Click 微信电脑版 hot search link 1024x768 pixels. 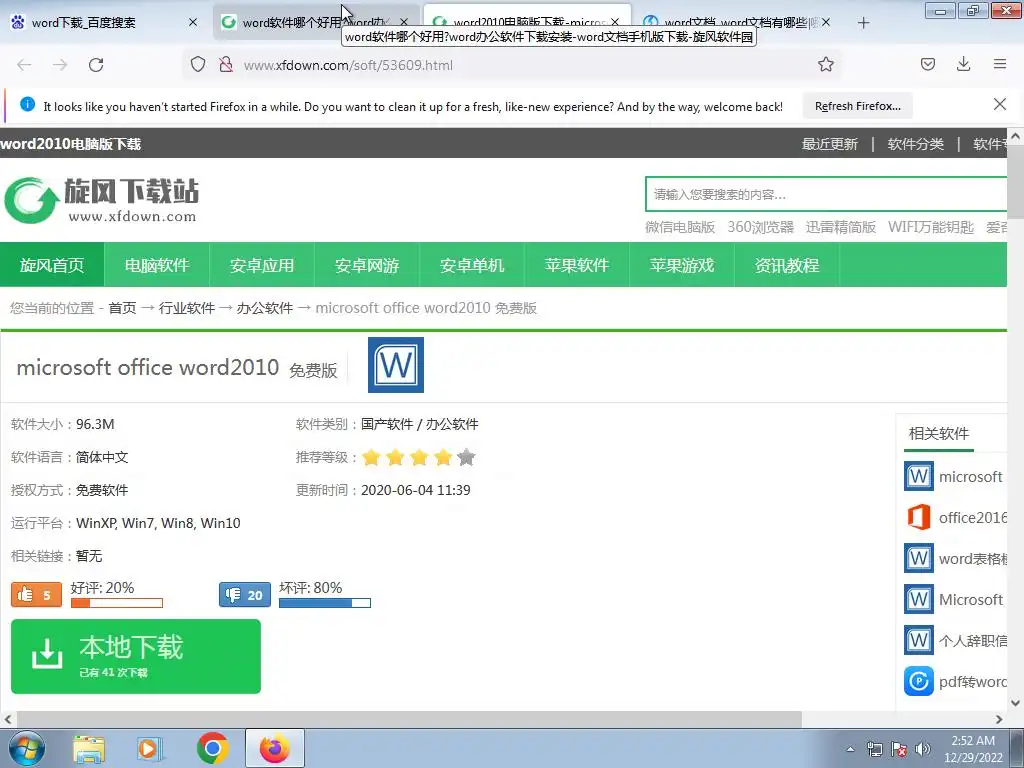(680, 227)
